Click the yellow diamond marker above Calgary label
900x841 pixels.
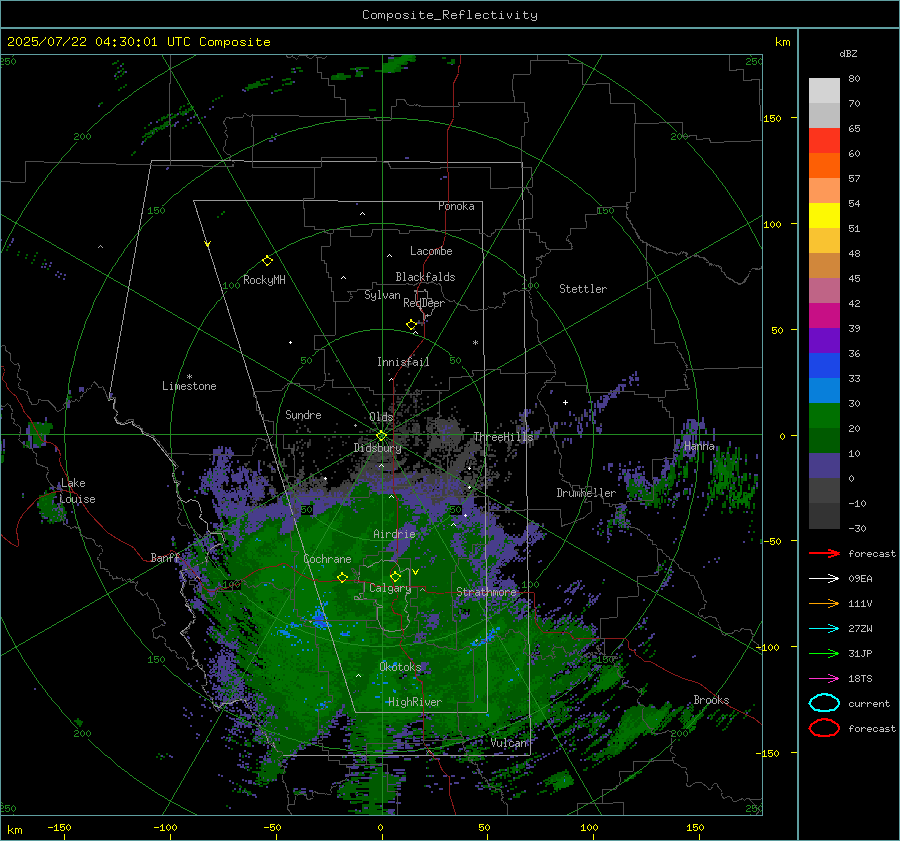click(x=395, y=576)
